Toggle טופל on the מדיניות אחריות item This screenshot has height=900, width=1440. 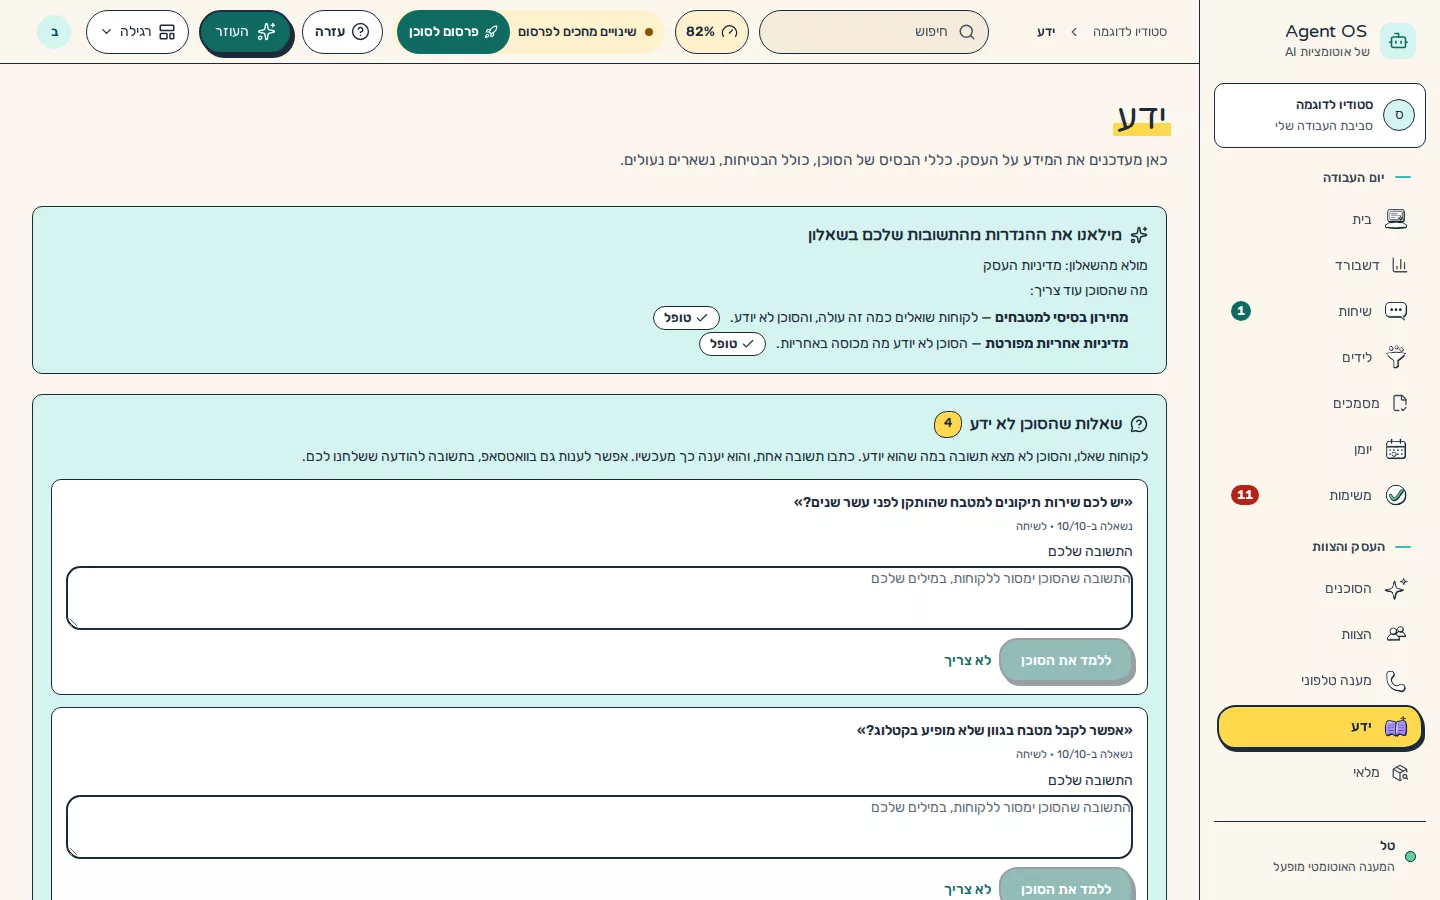732,344
